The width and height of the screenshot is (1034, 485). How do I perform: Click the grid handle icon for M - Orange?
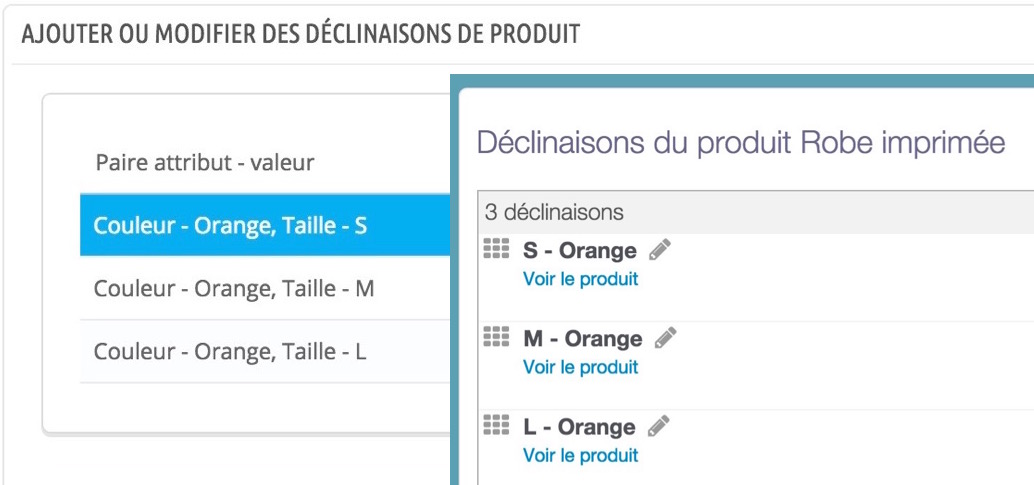pos(496,336)
